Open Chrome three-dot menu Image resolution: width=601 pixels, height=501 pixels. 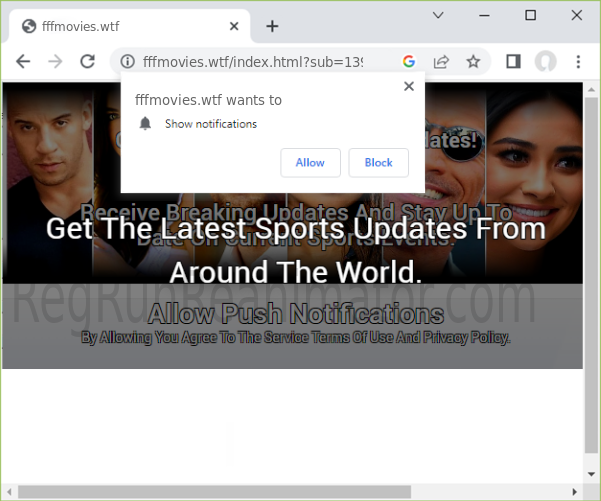tap(578, 62)
